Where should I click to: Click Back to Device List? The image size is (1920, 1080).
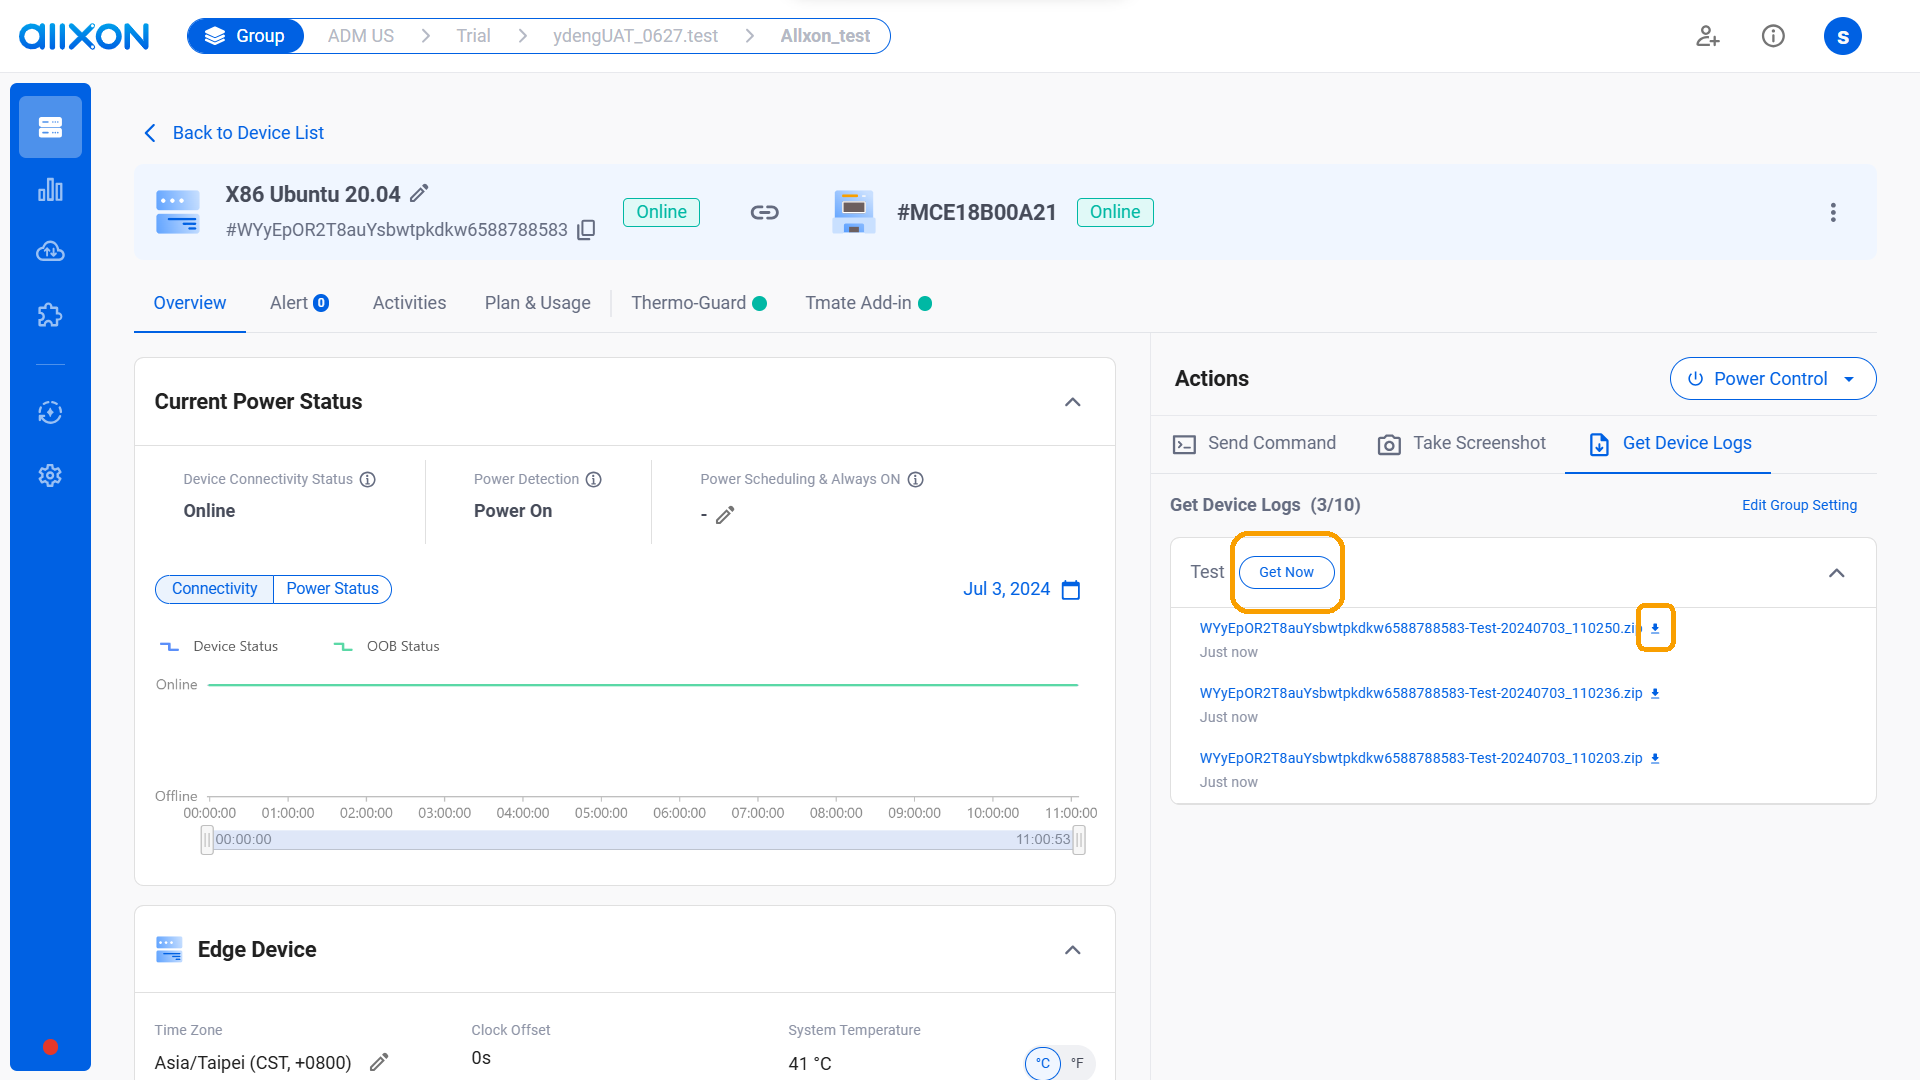[234, 133]
